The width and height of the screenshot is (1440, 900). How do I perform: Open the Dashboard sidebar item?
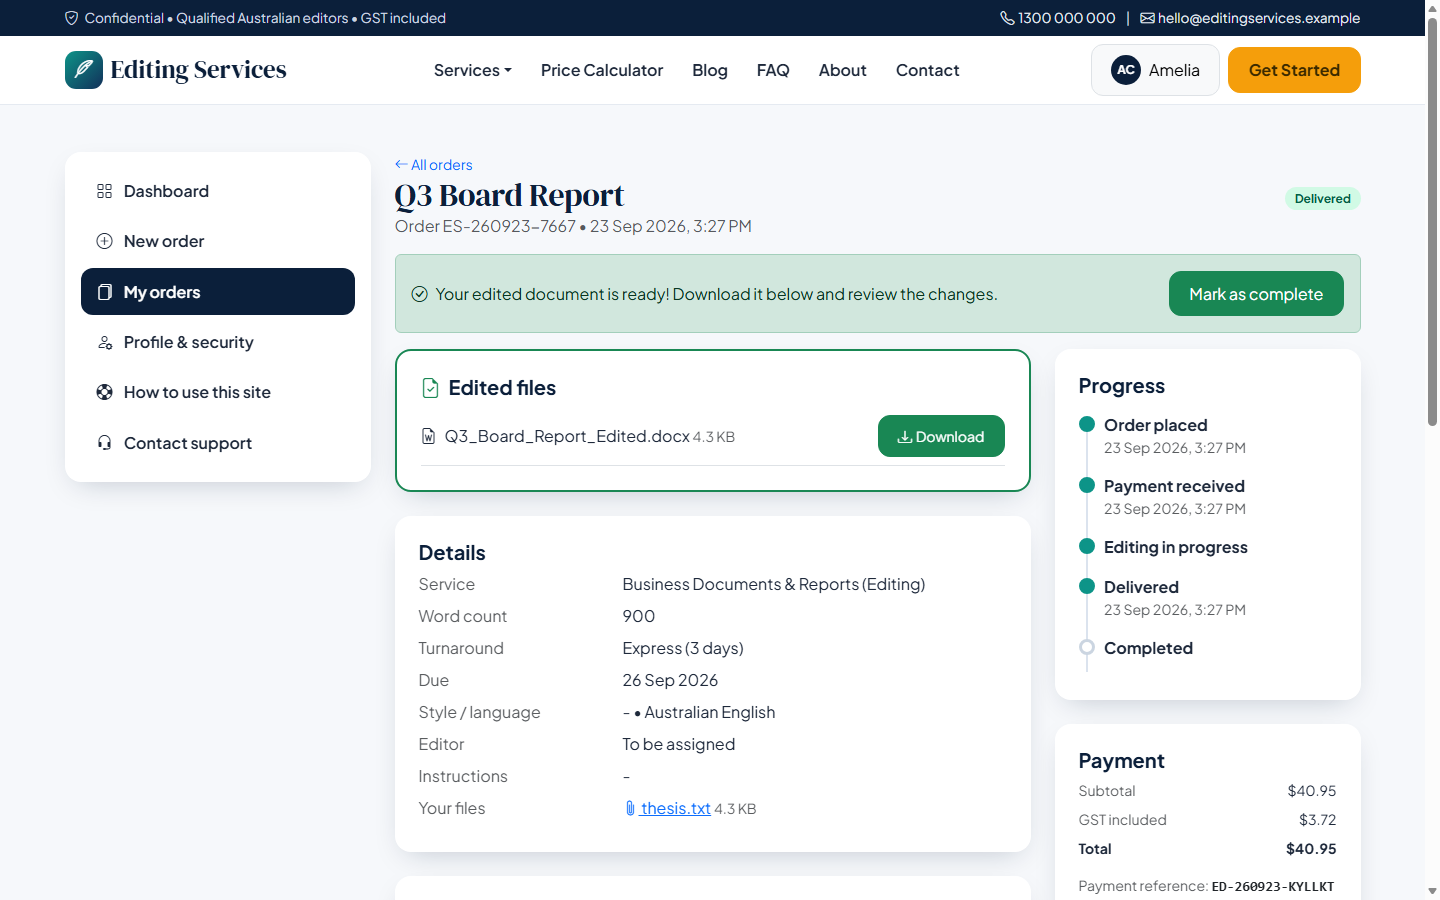[x=218, y=191]
